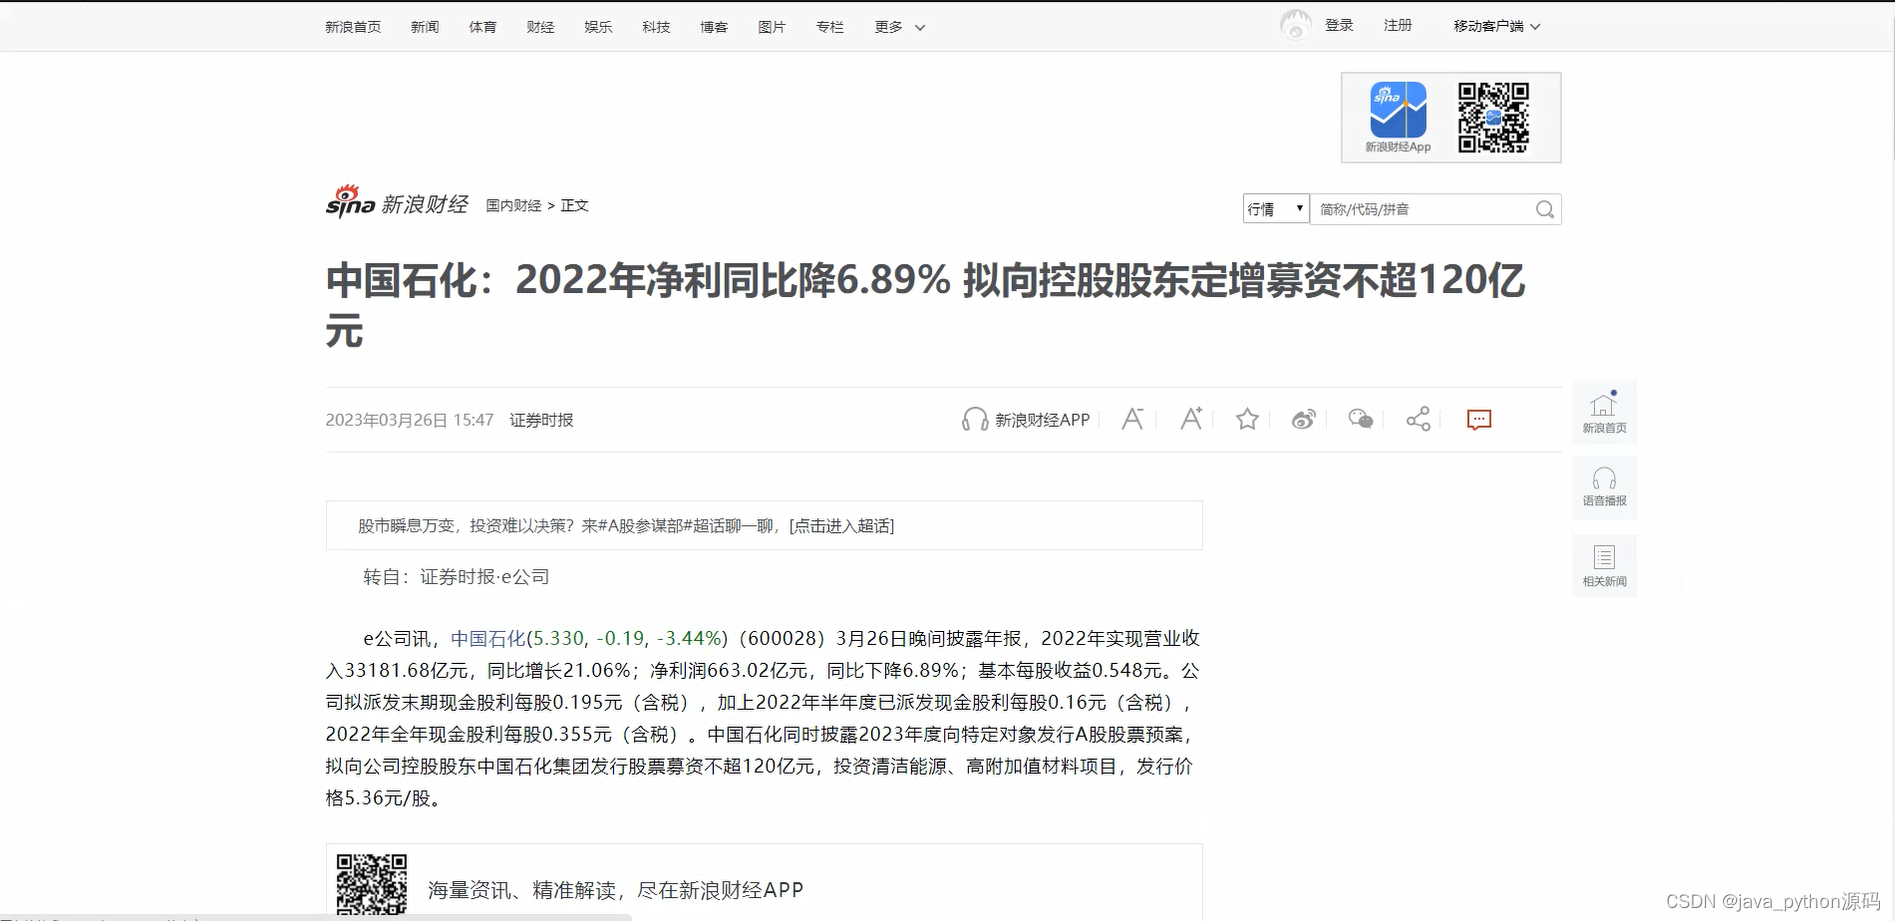Click the stock quote (5.330, -0.19, -3.44%)
The height and width of the screenshot is (921, 1895).
pyautogui.click(x=627, y=638)
